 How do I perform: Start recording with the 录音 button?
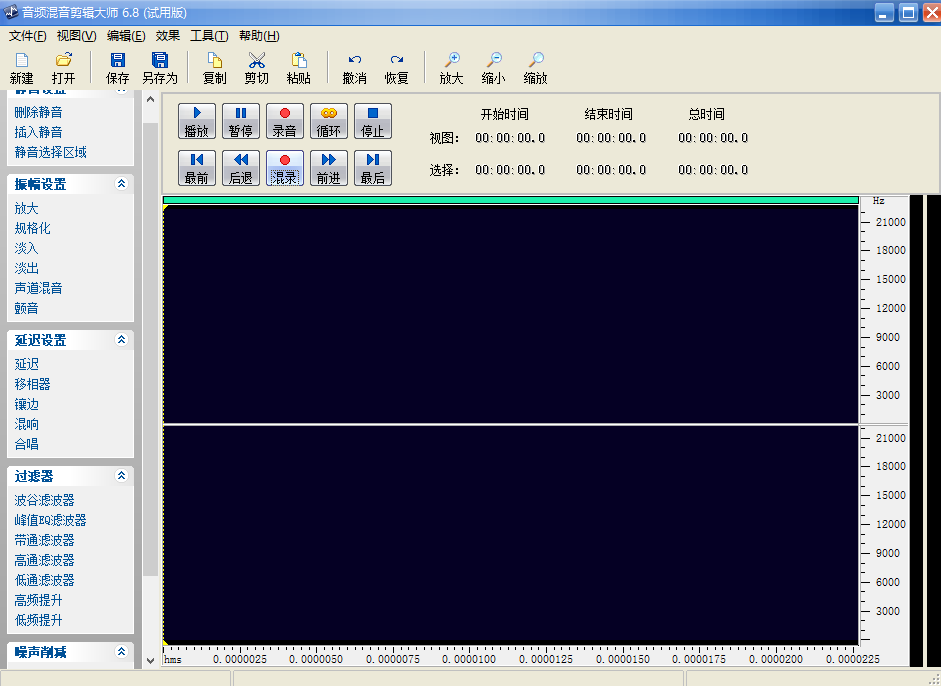[x=285, y=121]
